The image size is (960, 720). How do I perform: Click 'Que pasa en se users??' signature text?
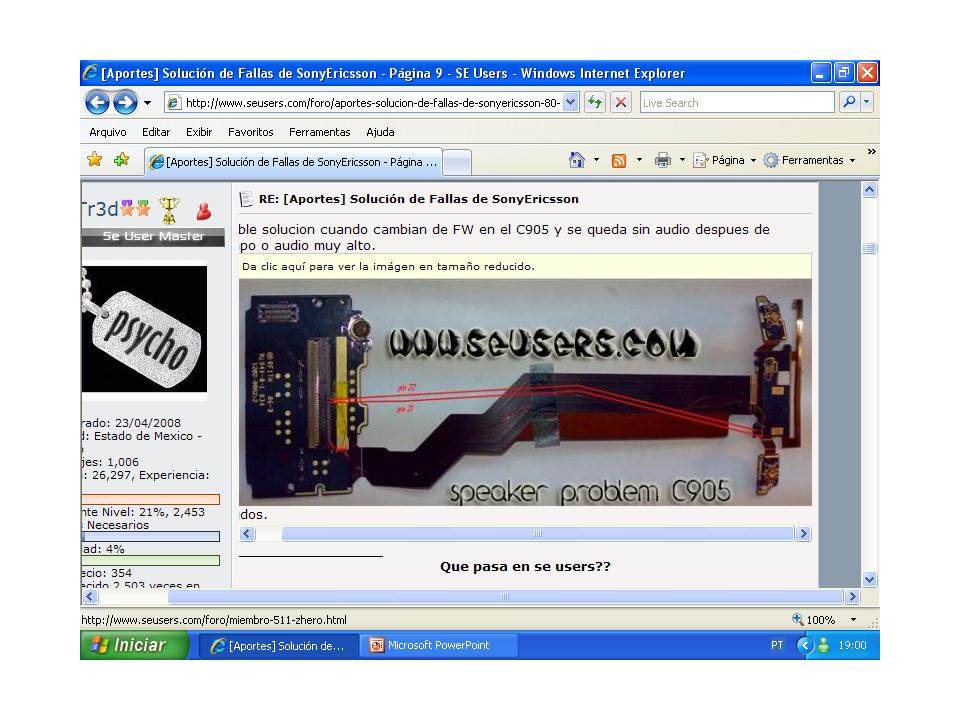(525, 566)
